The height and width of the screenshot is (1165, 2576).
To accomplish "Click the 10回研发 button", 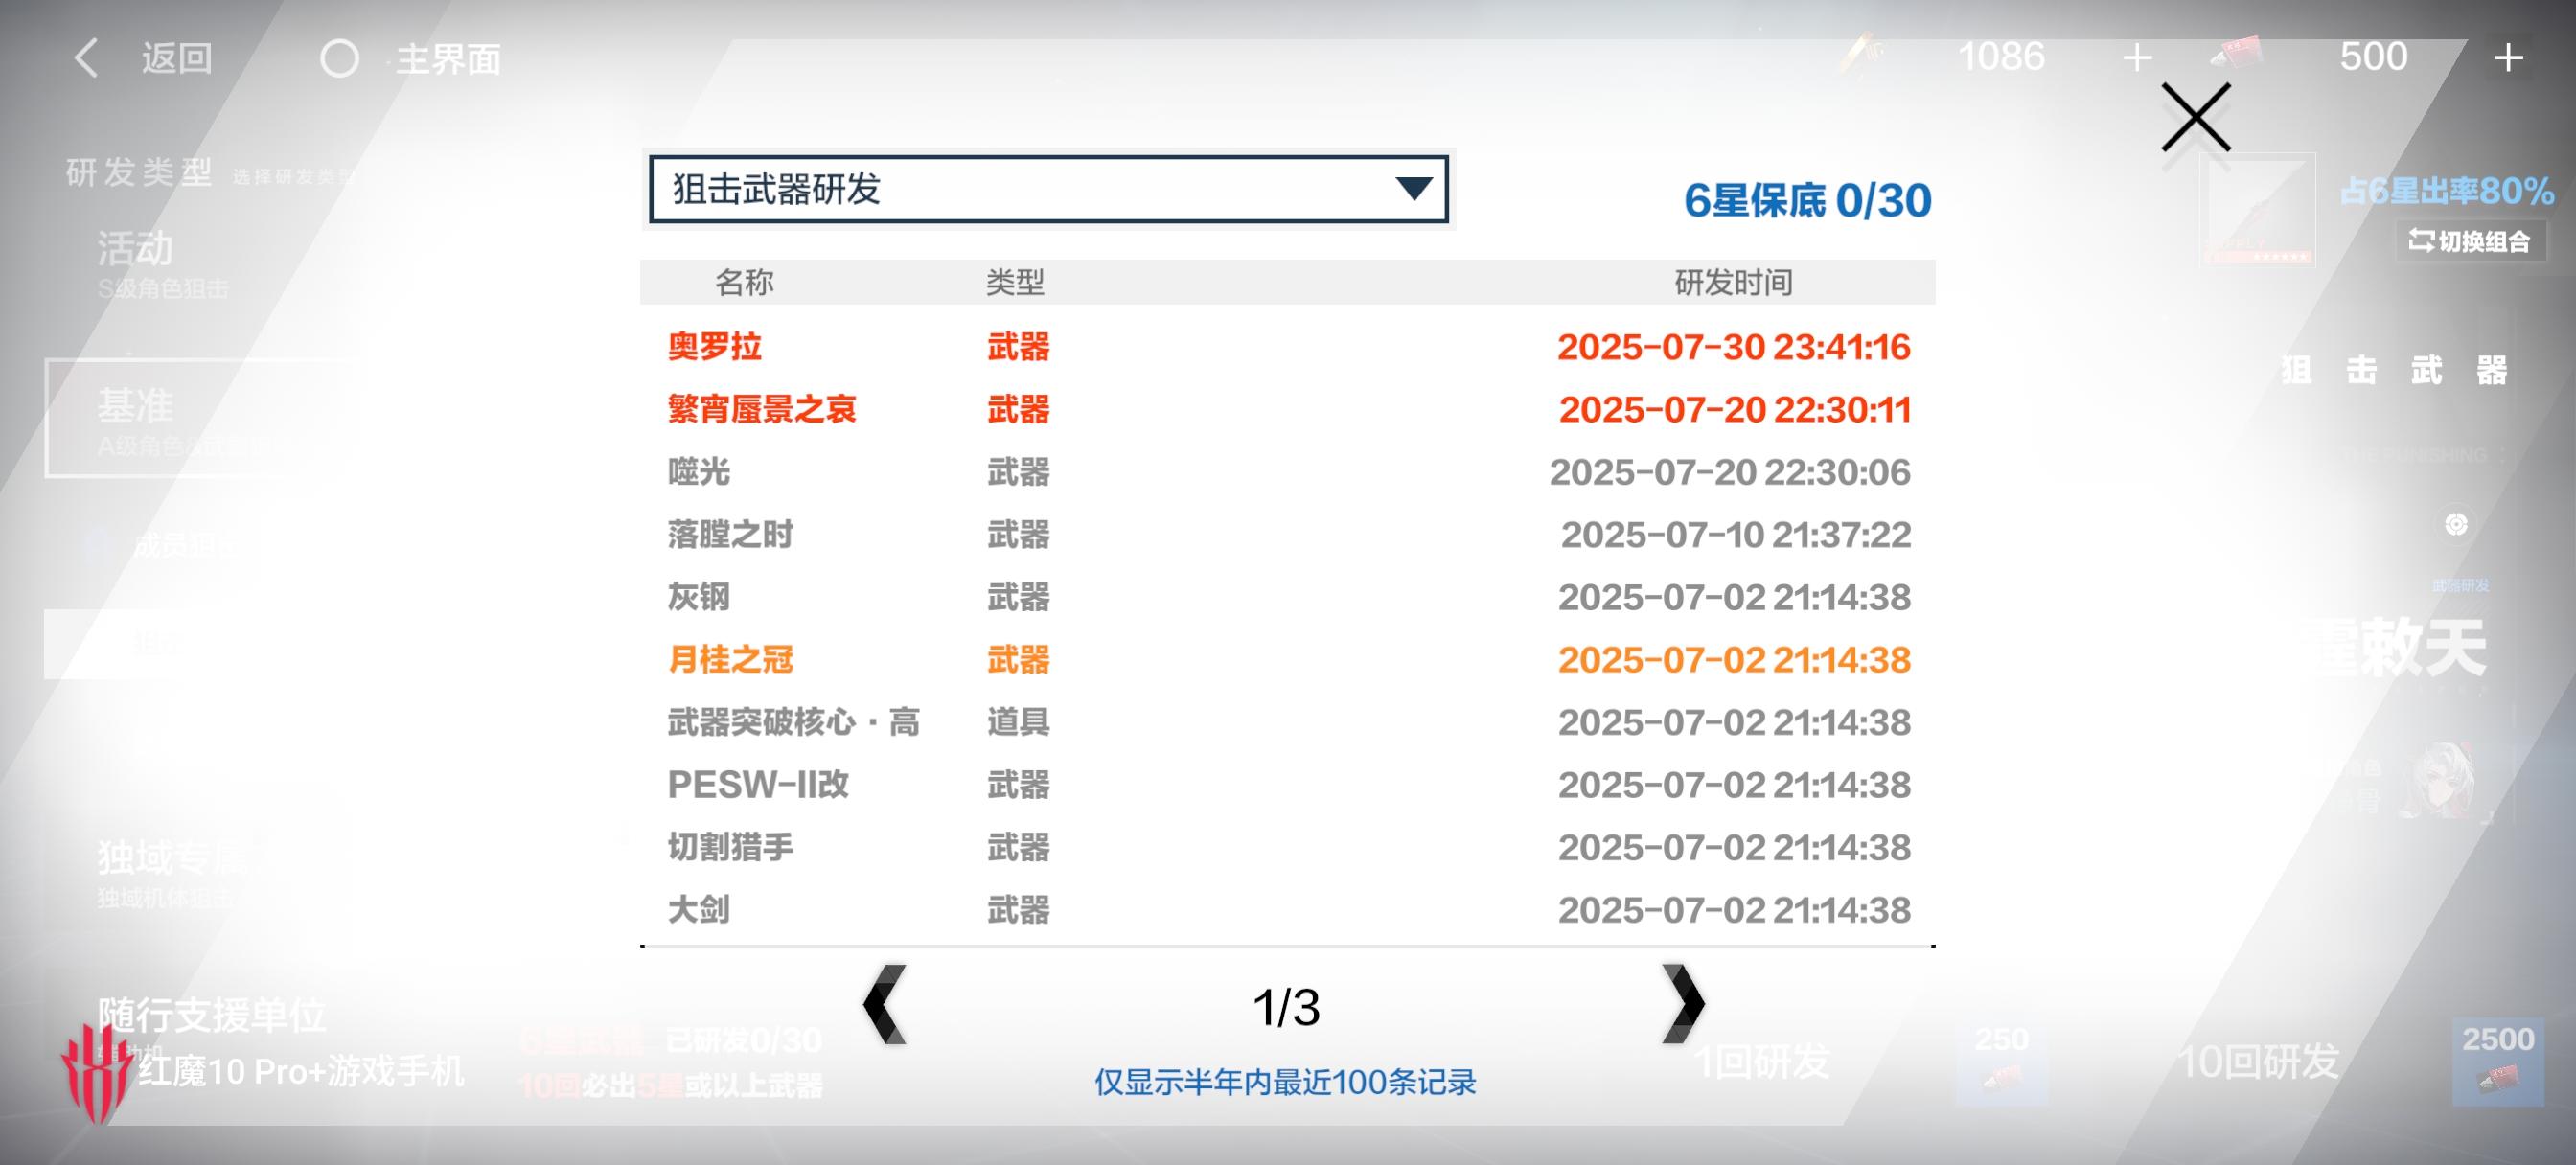I will tap(2258, 1061).
